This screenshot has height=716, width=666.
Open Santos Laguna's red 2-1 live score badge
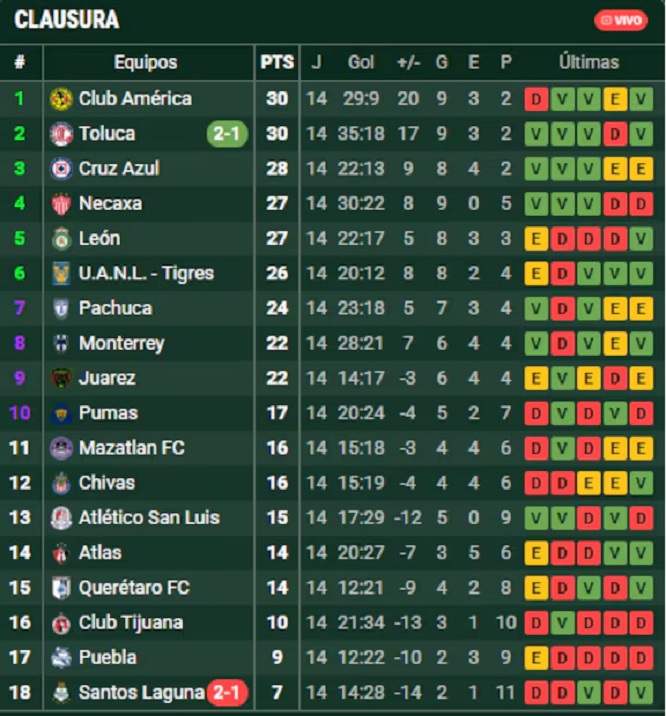click(227, 693)
